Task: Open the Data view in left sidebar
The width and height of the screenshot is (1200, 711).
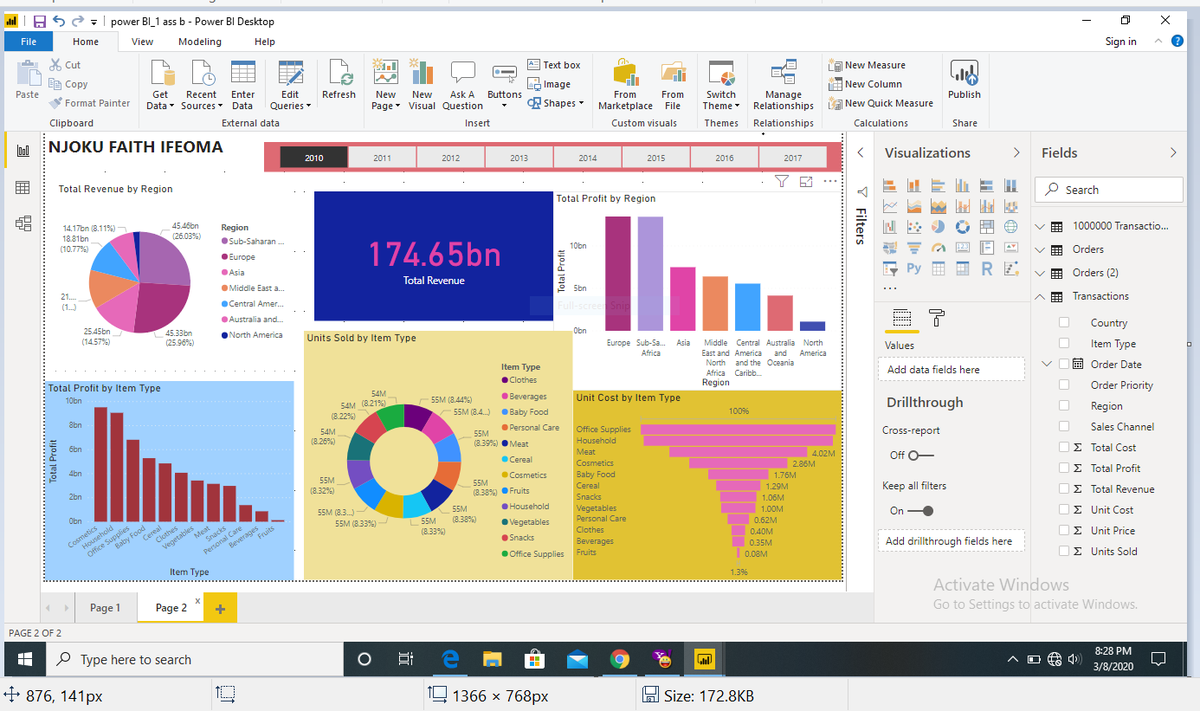Action: 22,189
